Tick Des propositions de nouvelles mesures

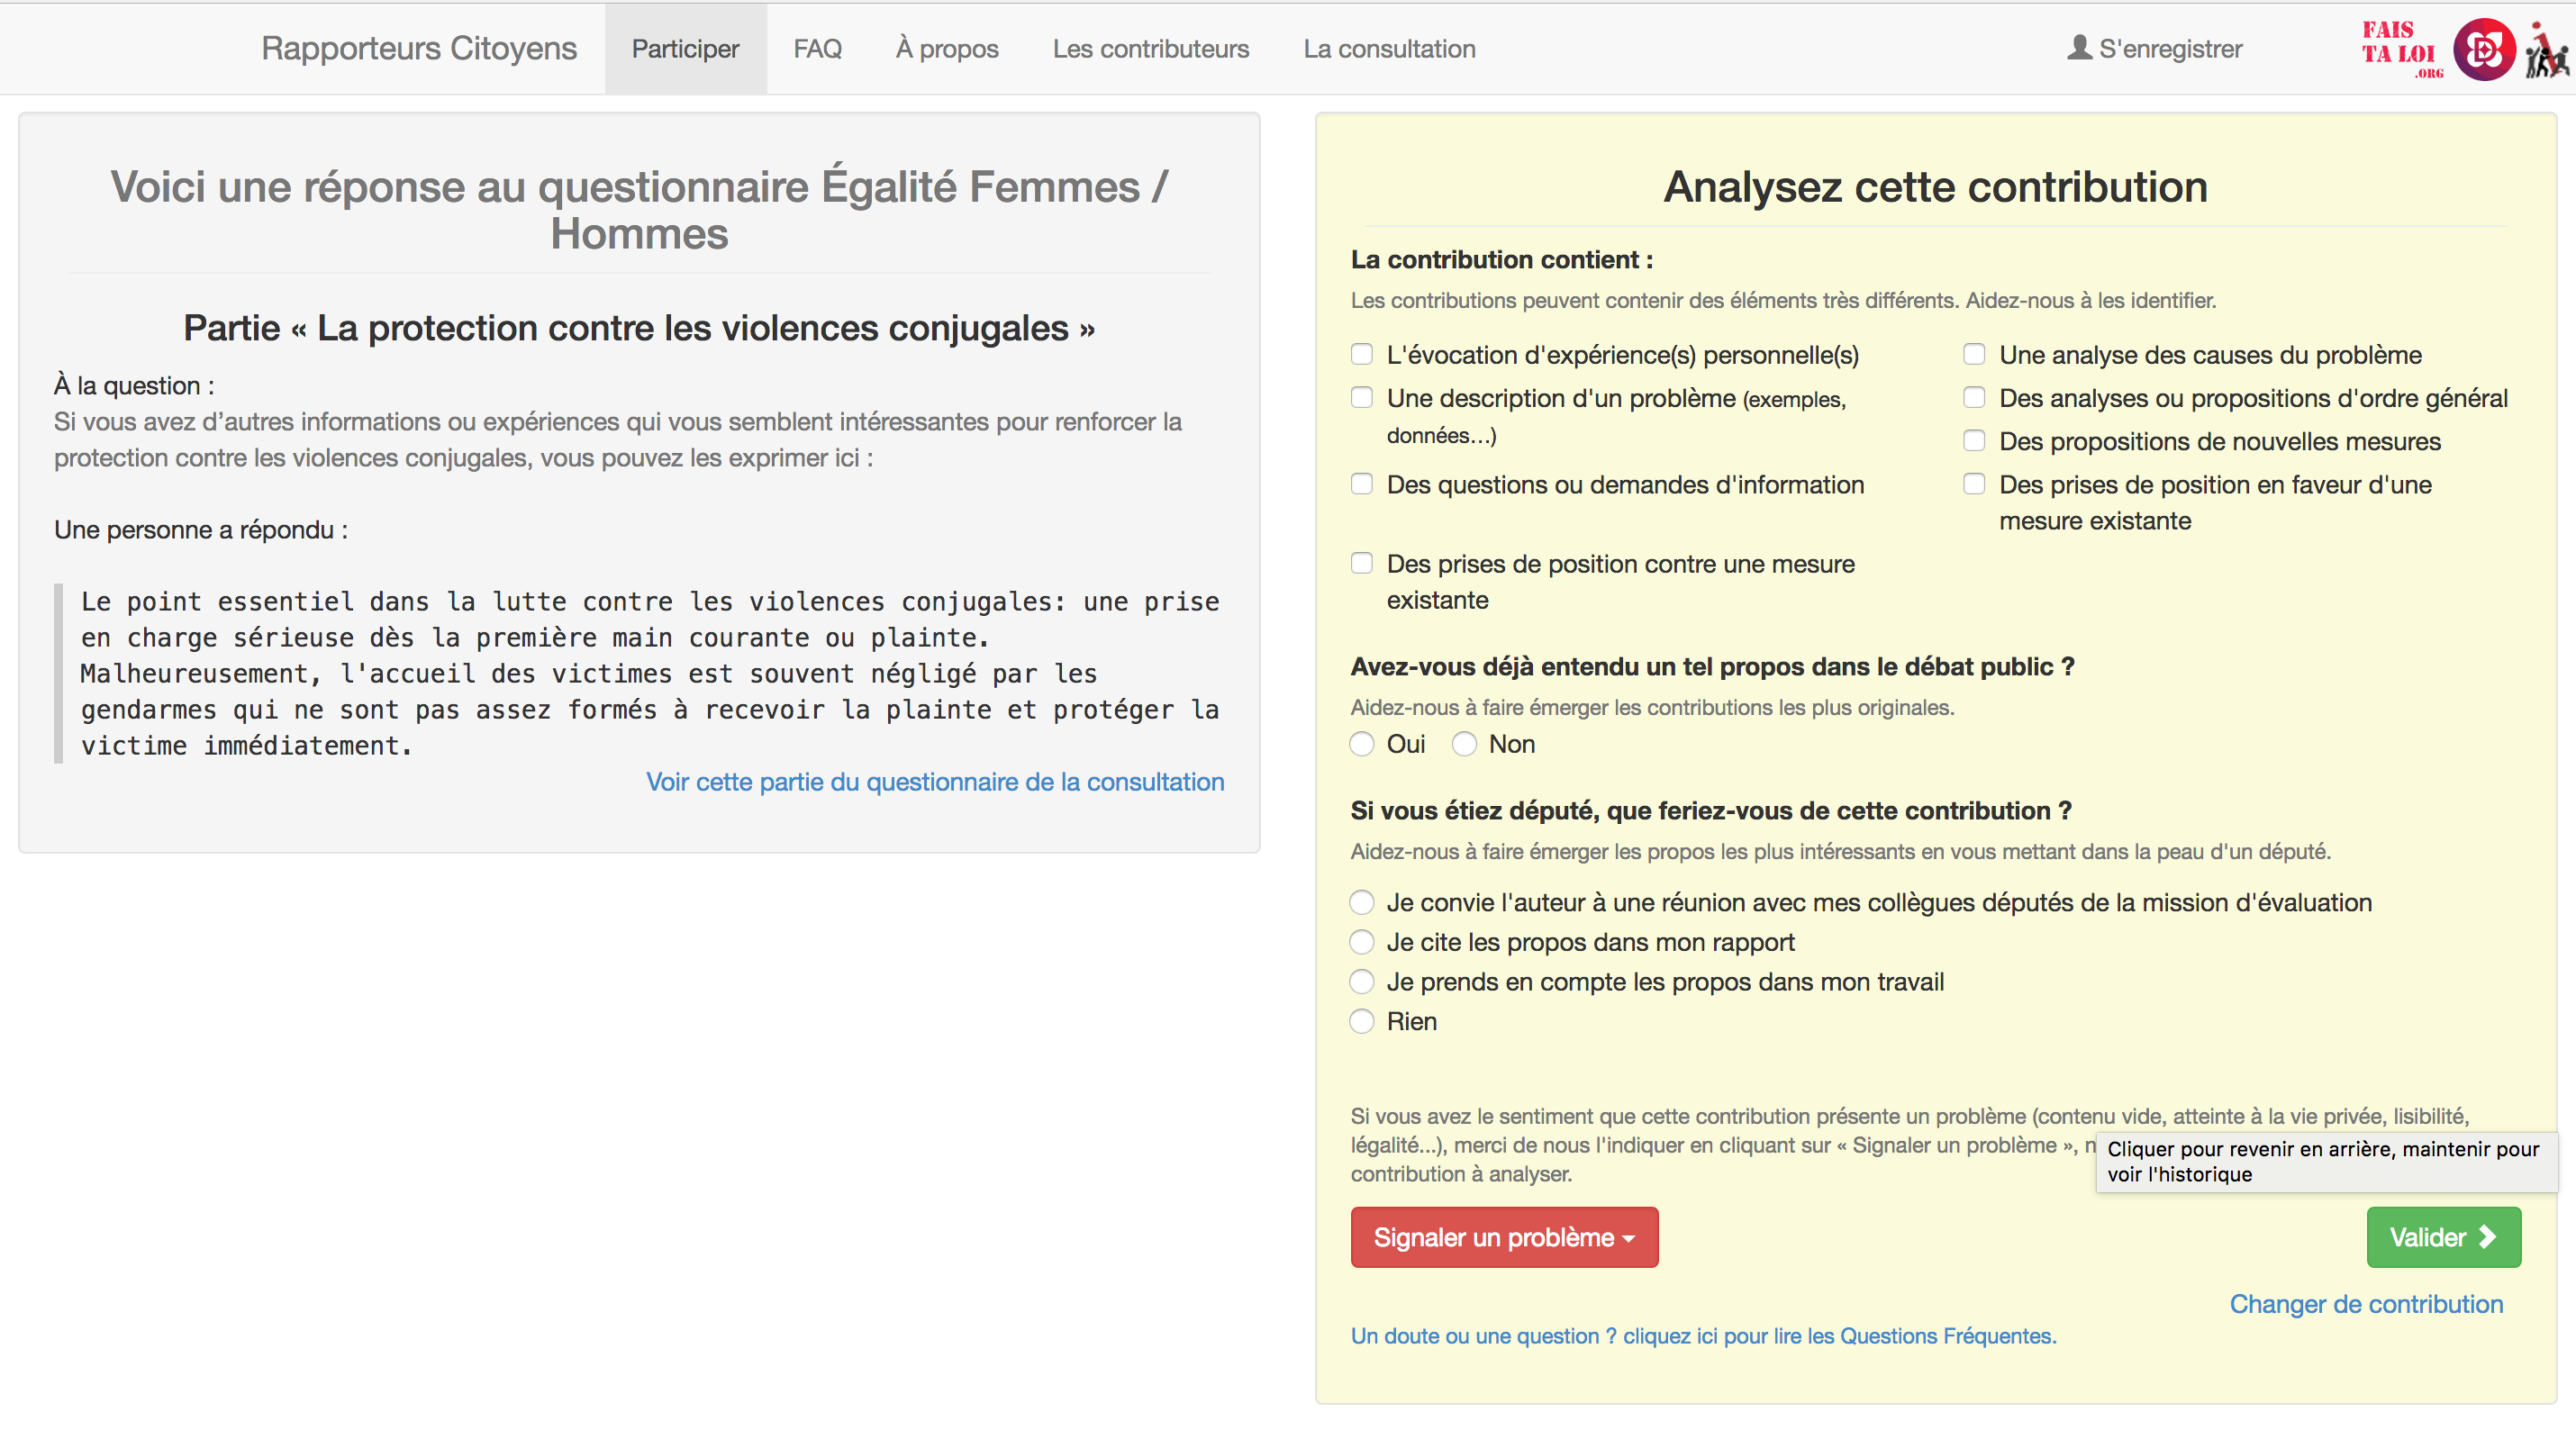(x=1974, y=441)
